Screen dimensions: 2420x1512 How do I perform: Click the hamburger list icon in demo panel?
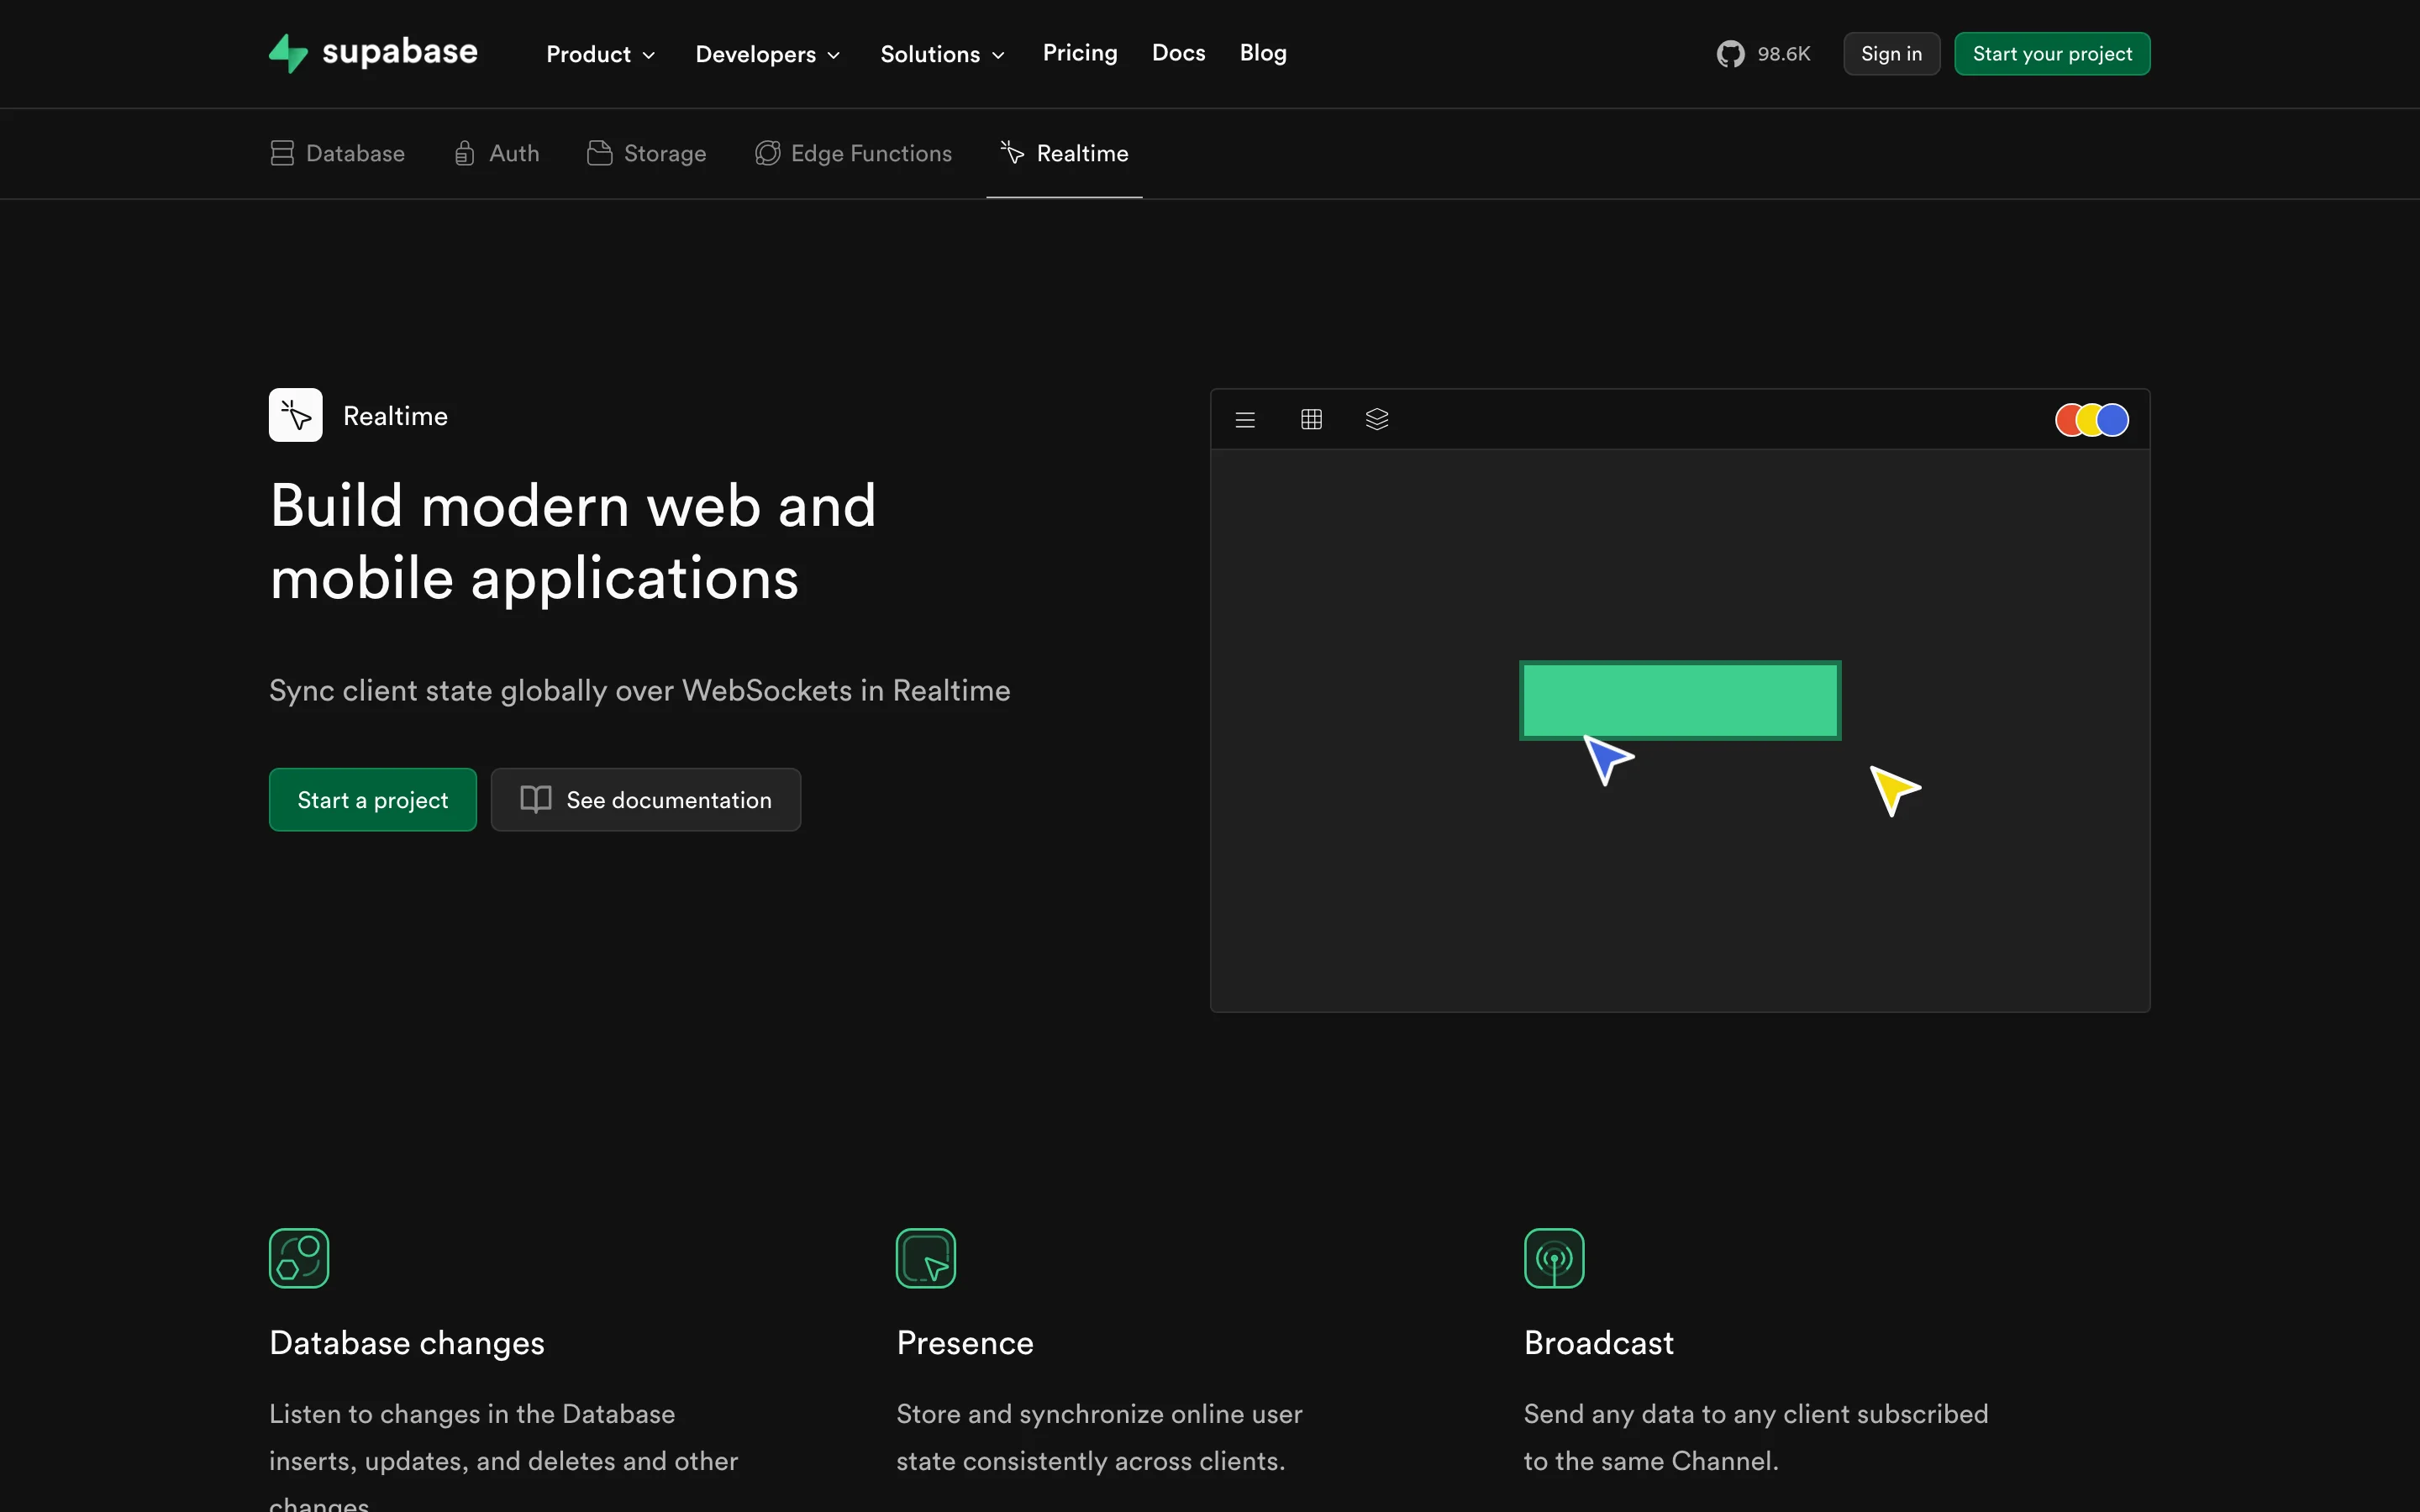click(x=1245, y=420)
